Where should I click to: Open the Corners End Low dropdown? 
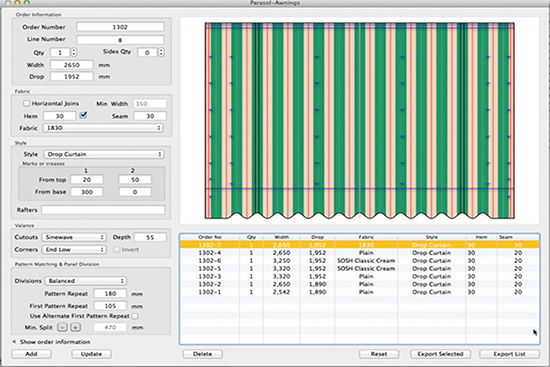74,250
